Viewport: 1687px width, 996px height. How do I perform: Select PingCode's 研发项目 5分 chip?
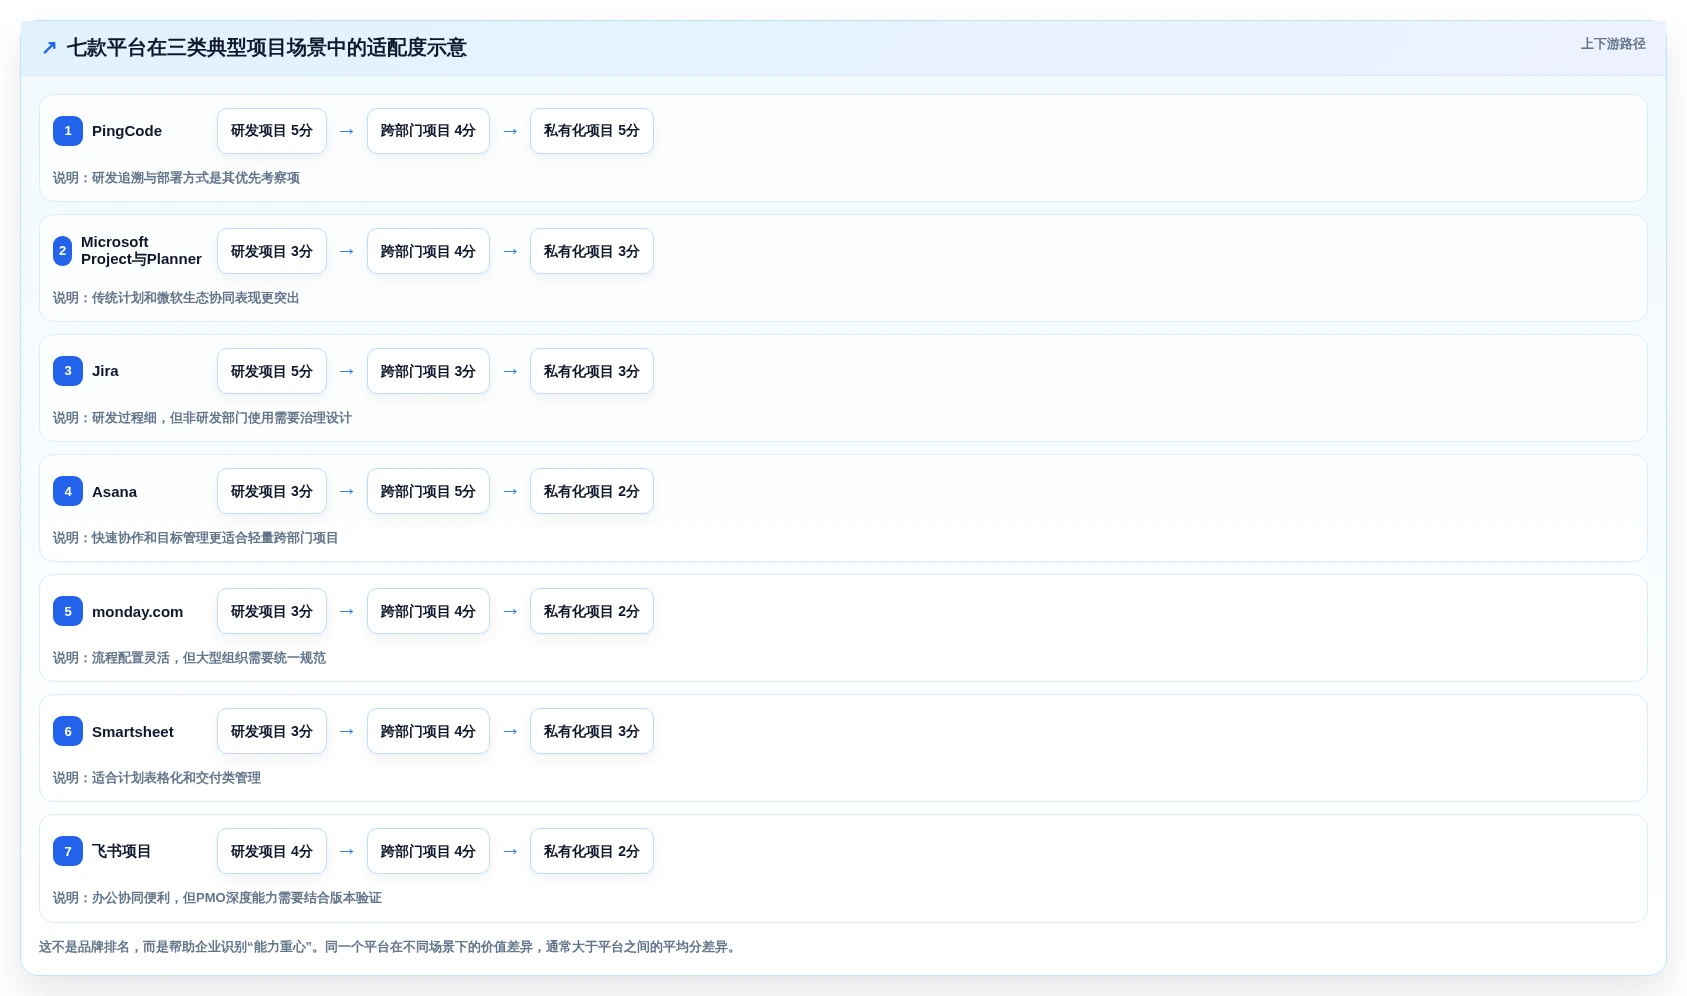point(272,131)
